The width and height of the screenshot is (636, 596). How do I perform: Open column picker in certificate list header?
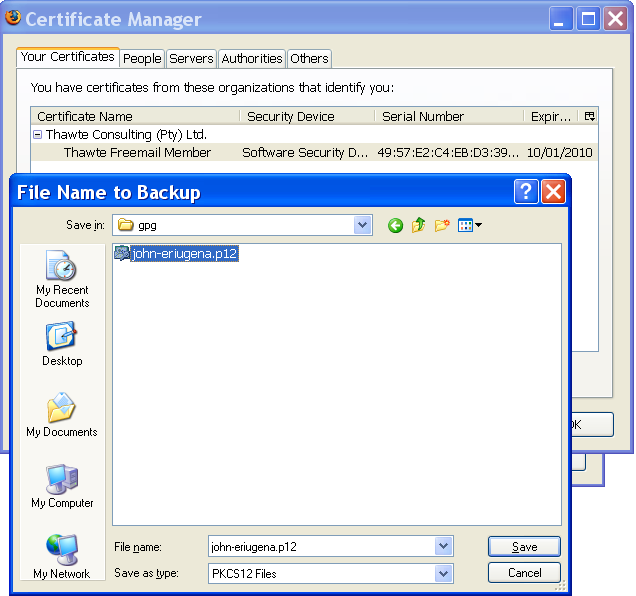pyautogui.click(x=590, y=116)
